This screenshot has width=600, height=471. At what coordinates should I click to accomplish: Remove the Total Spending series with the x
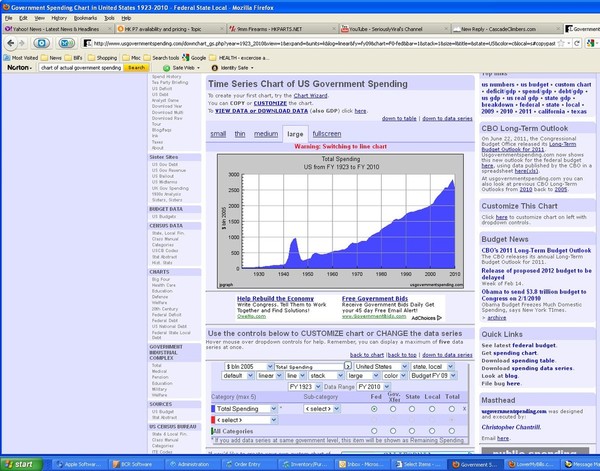click(x=464, y=409)
